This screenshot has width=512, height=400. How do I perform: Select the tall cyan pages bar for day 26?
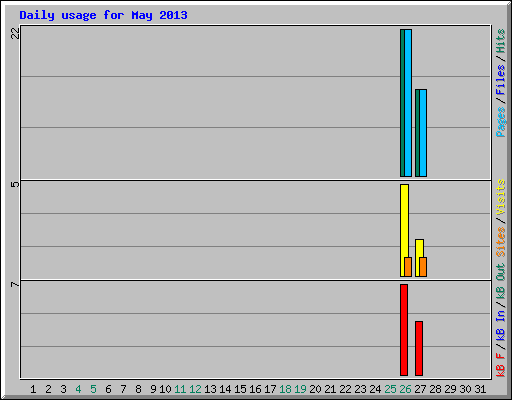click(408, 103)
